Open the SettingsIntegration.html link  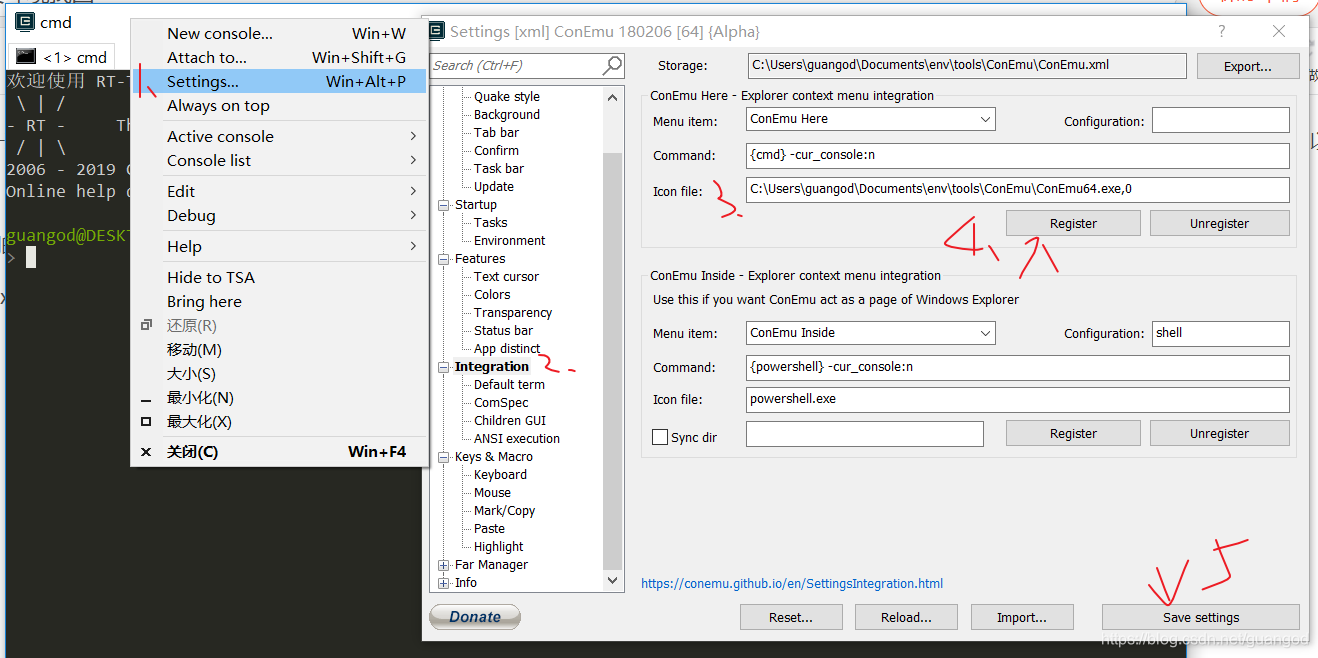792,583
